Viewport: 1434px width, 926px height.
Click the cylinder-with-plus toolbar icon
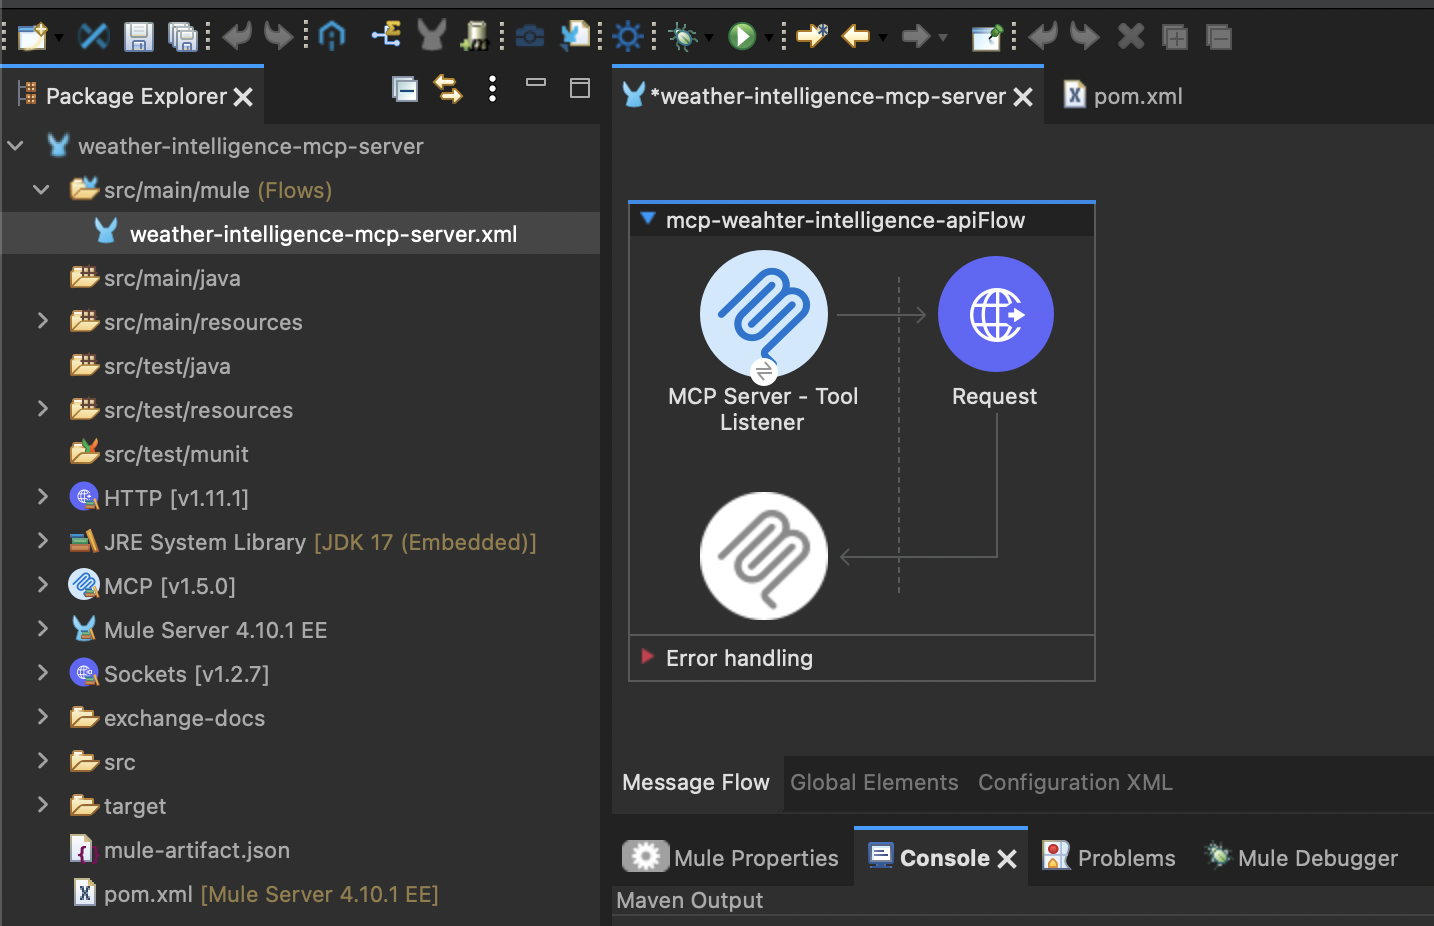[475, 37]
